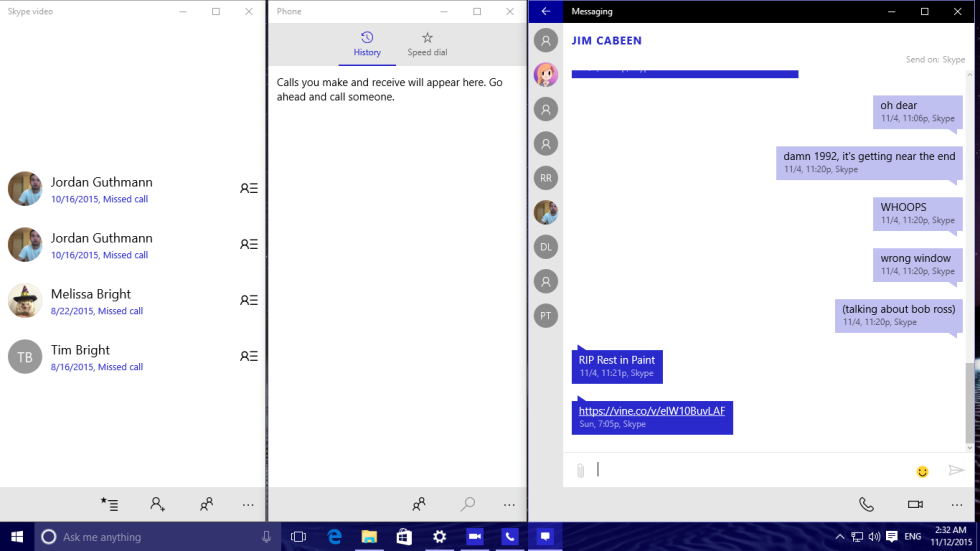Start video call in Messaging toolbar
Viewport: 980px width, 551px height.
[915, 504]
